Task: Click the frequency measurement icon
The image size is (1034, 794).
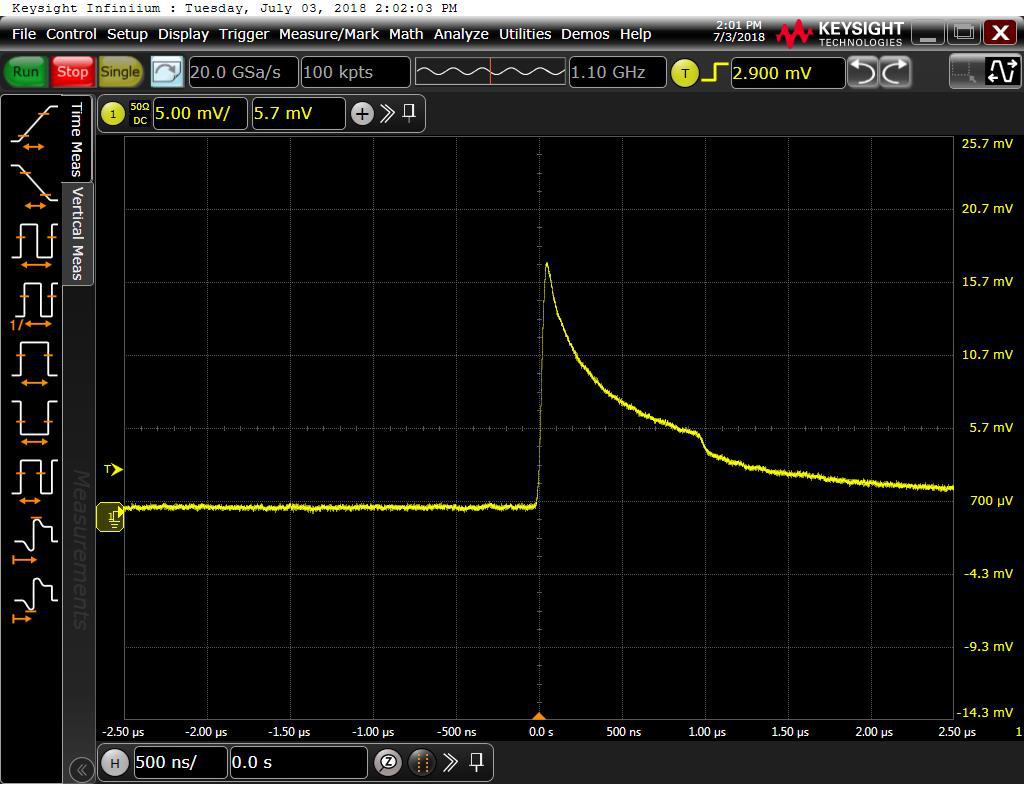Action: pos(34,301)
